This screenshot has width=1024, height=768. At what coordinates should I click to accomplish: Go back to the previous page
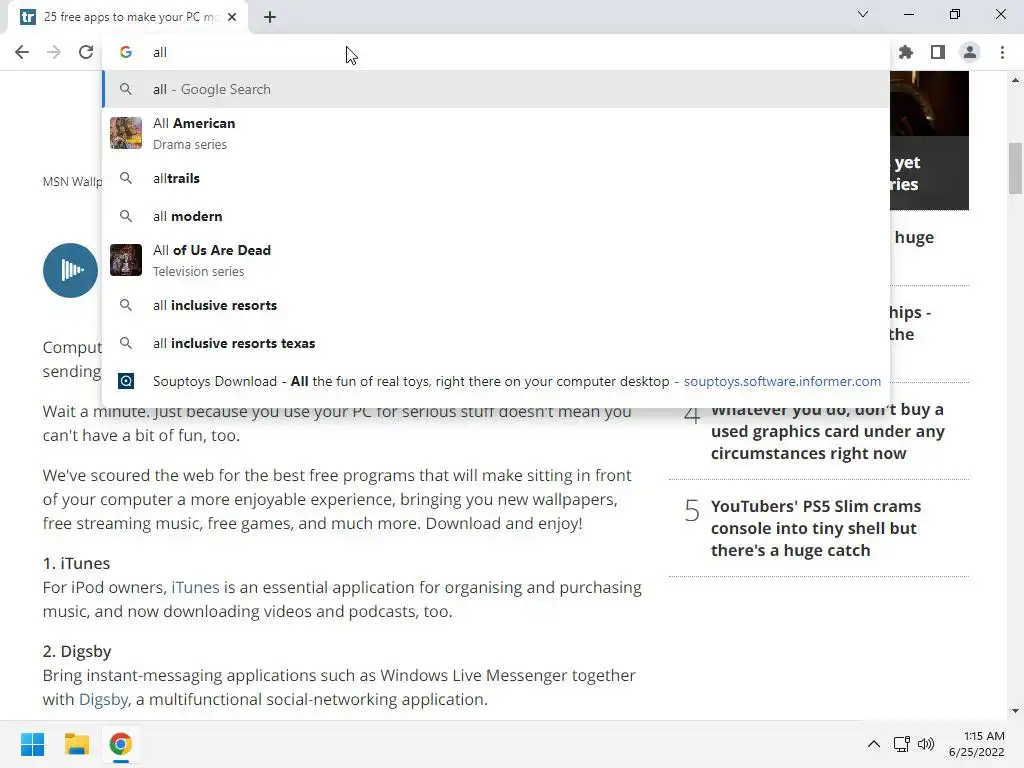pyautogui.click(x=22, y=52)
